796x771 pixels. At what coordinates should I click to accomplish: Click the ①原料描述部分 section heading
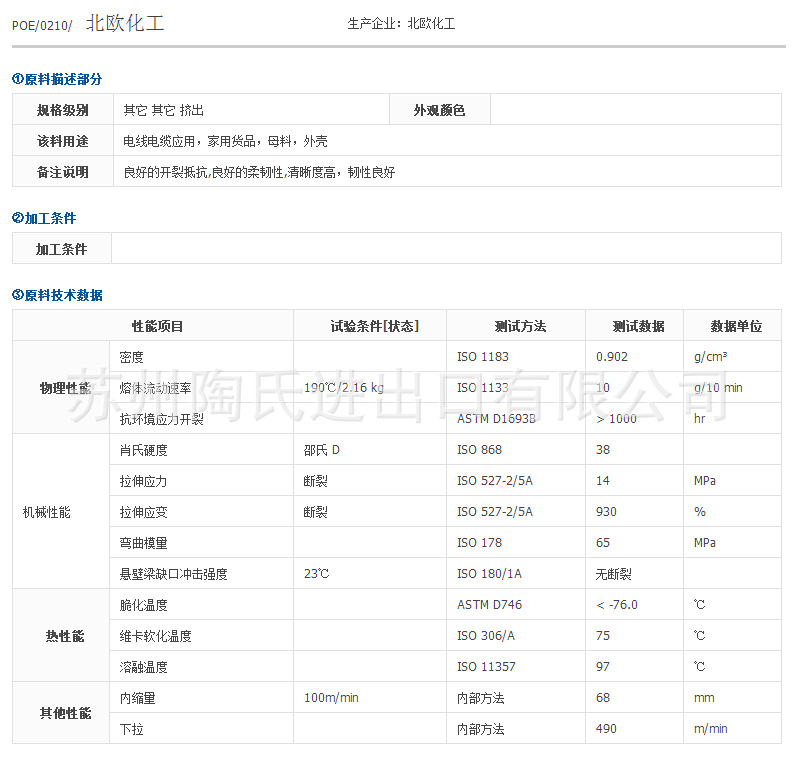(x=57, y=79)
